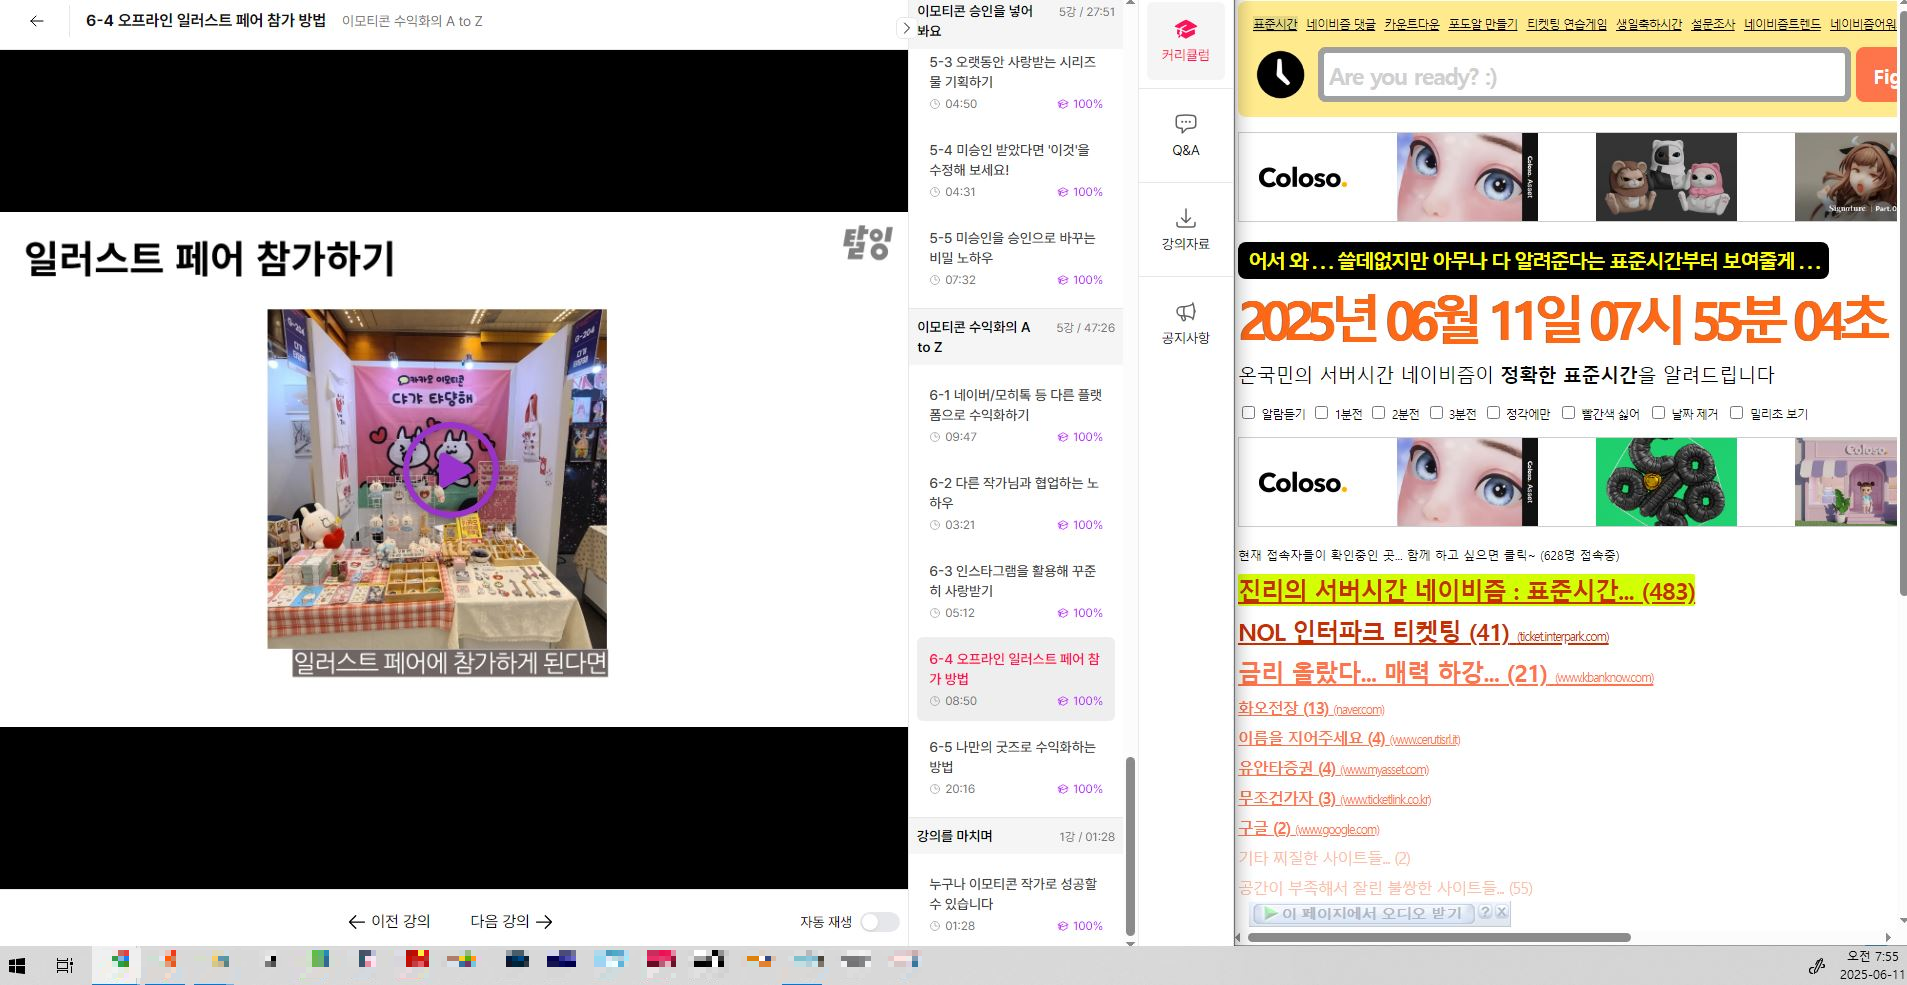Click the 커리큘럼 graduation cap icon
1907x985 pixels.
pos(1185,29)
